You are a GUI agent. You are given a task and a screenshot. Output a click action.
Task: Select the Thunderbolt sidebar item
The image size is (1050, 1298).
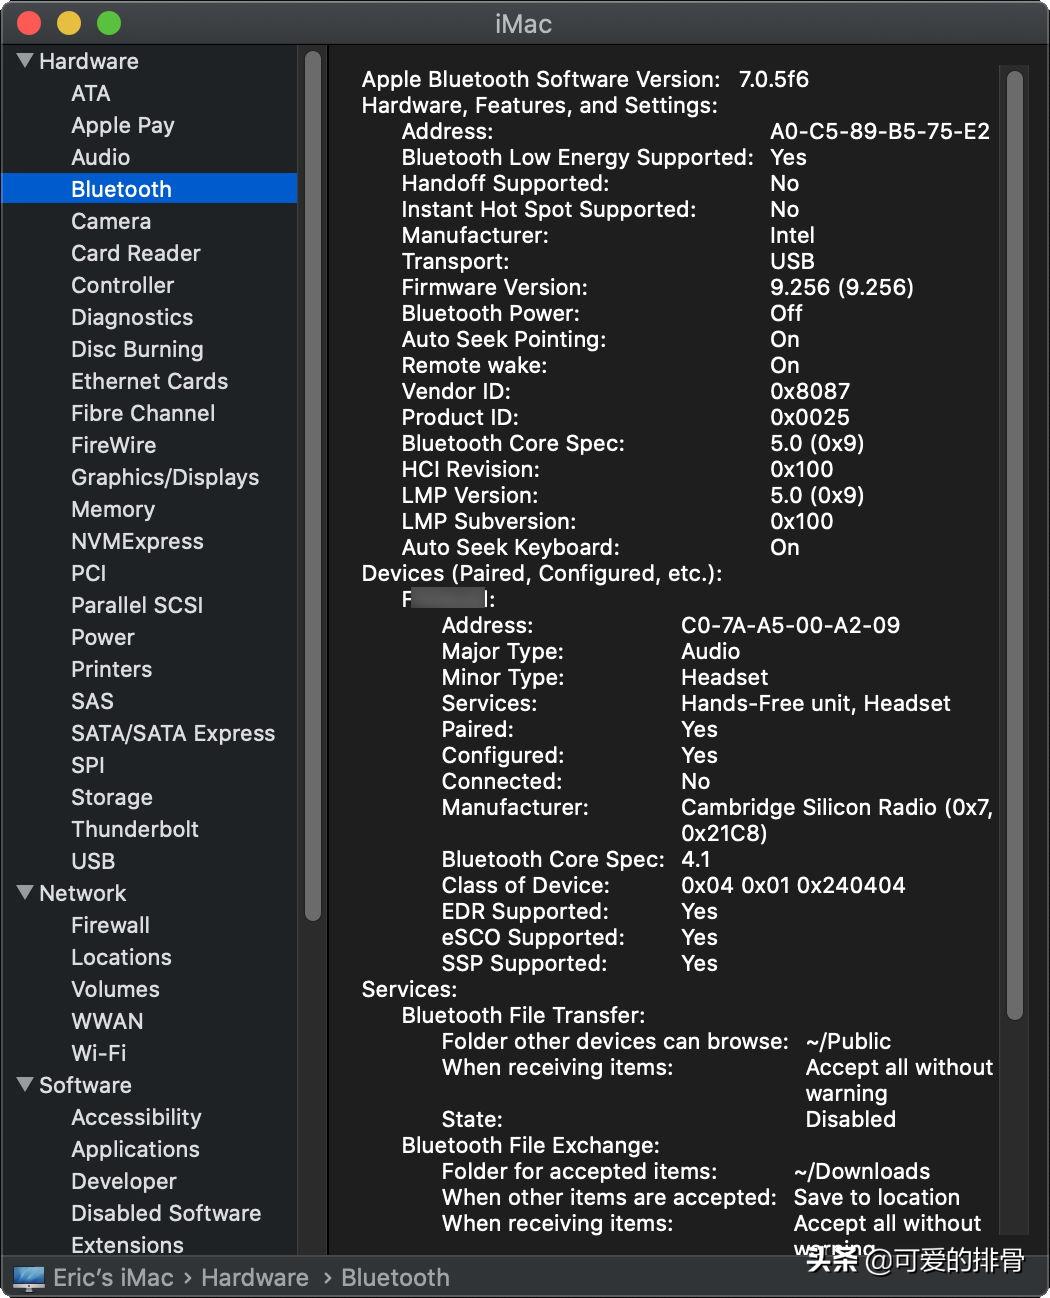click(x=134, y=829)
